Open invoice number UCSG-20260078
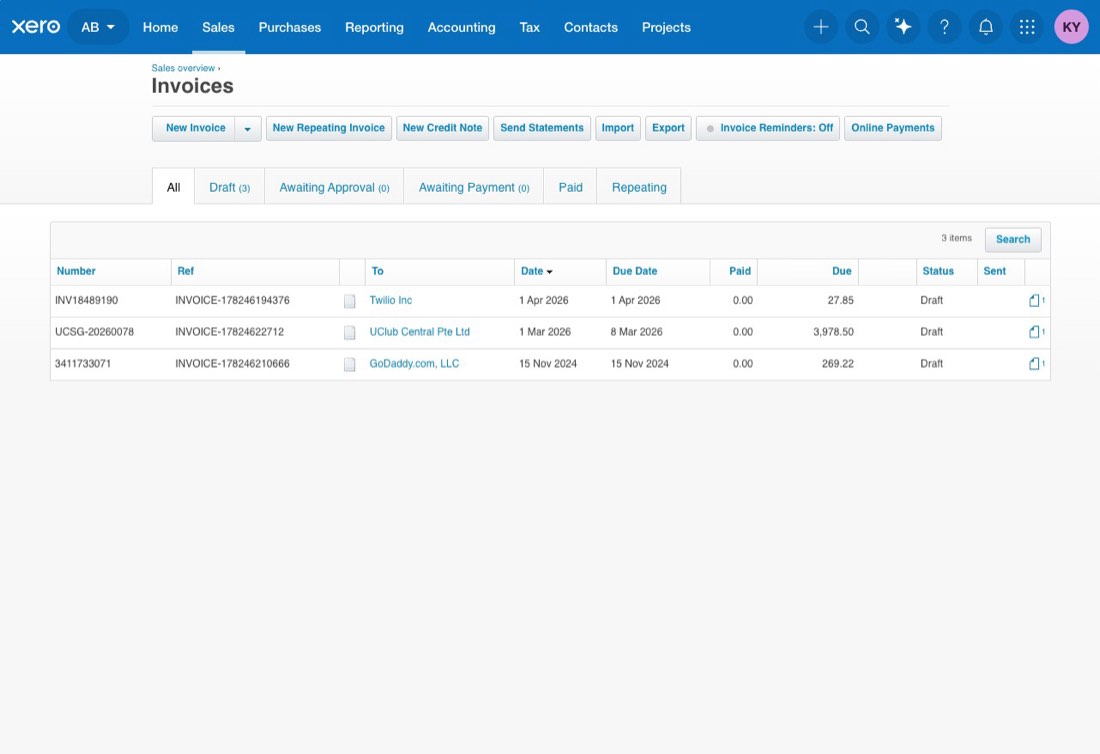This screenshot has width=1100, height=754. (94, 332)
